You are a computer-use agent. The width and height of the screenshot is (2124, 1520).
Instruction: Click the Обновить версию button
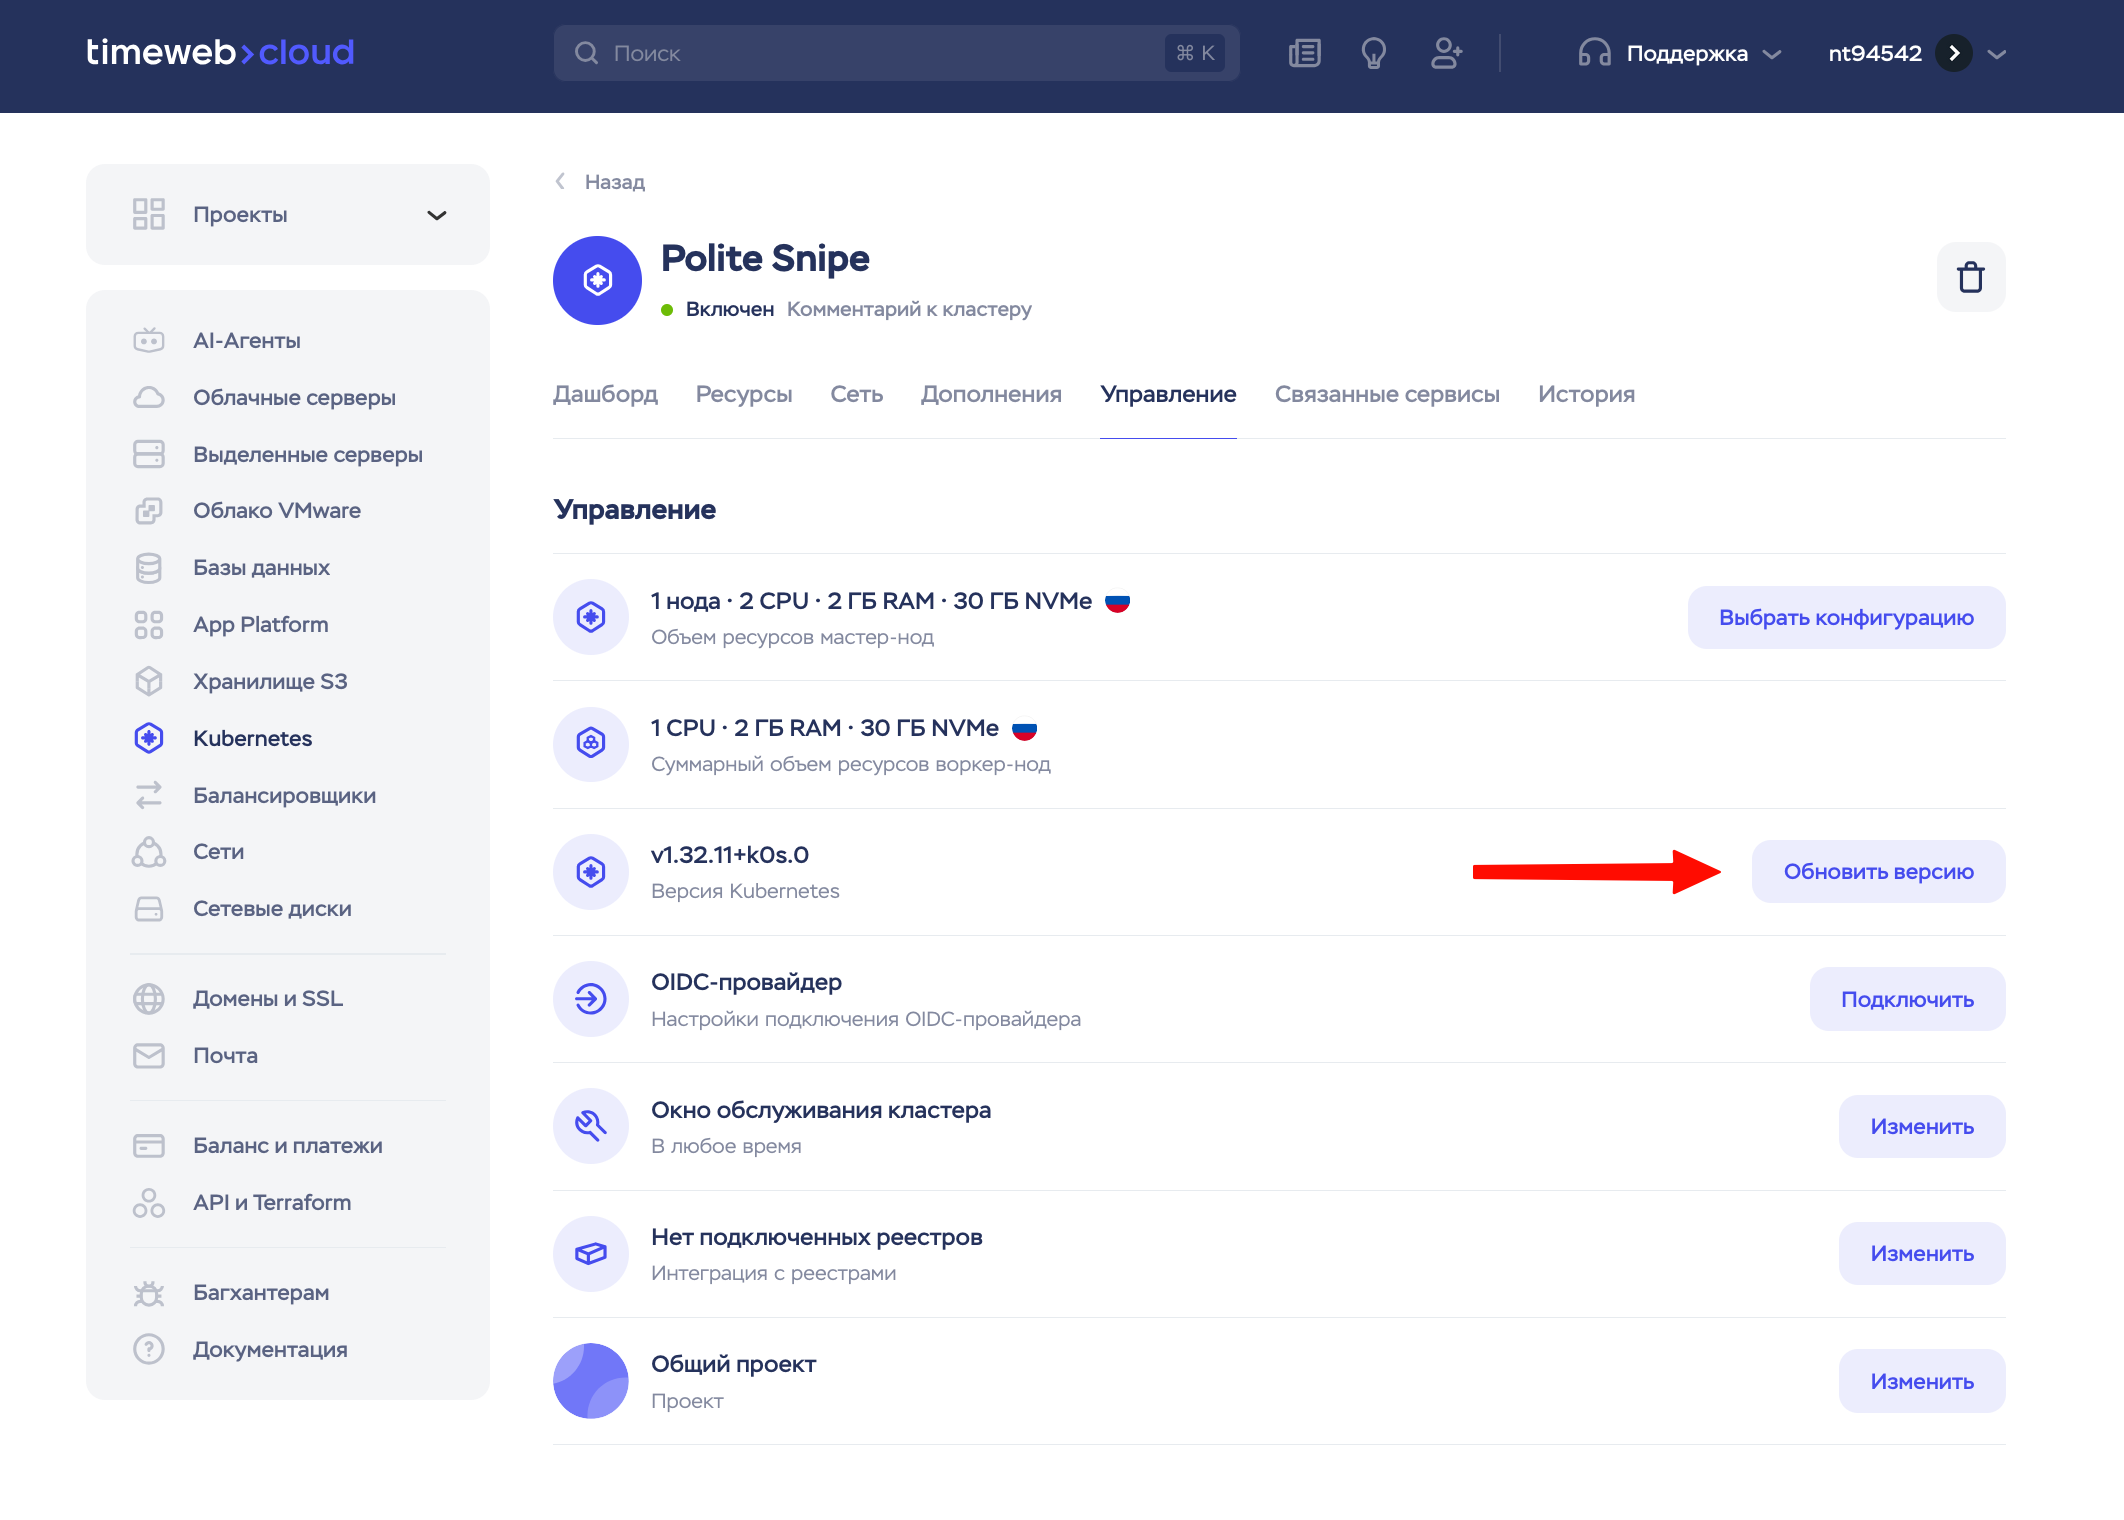tap(1878, 871)
